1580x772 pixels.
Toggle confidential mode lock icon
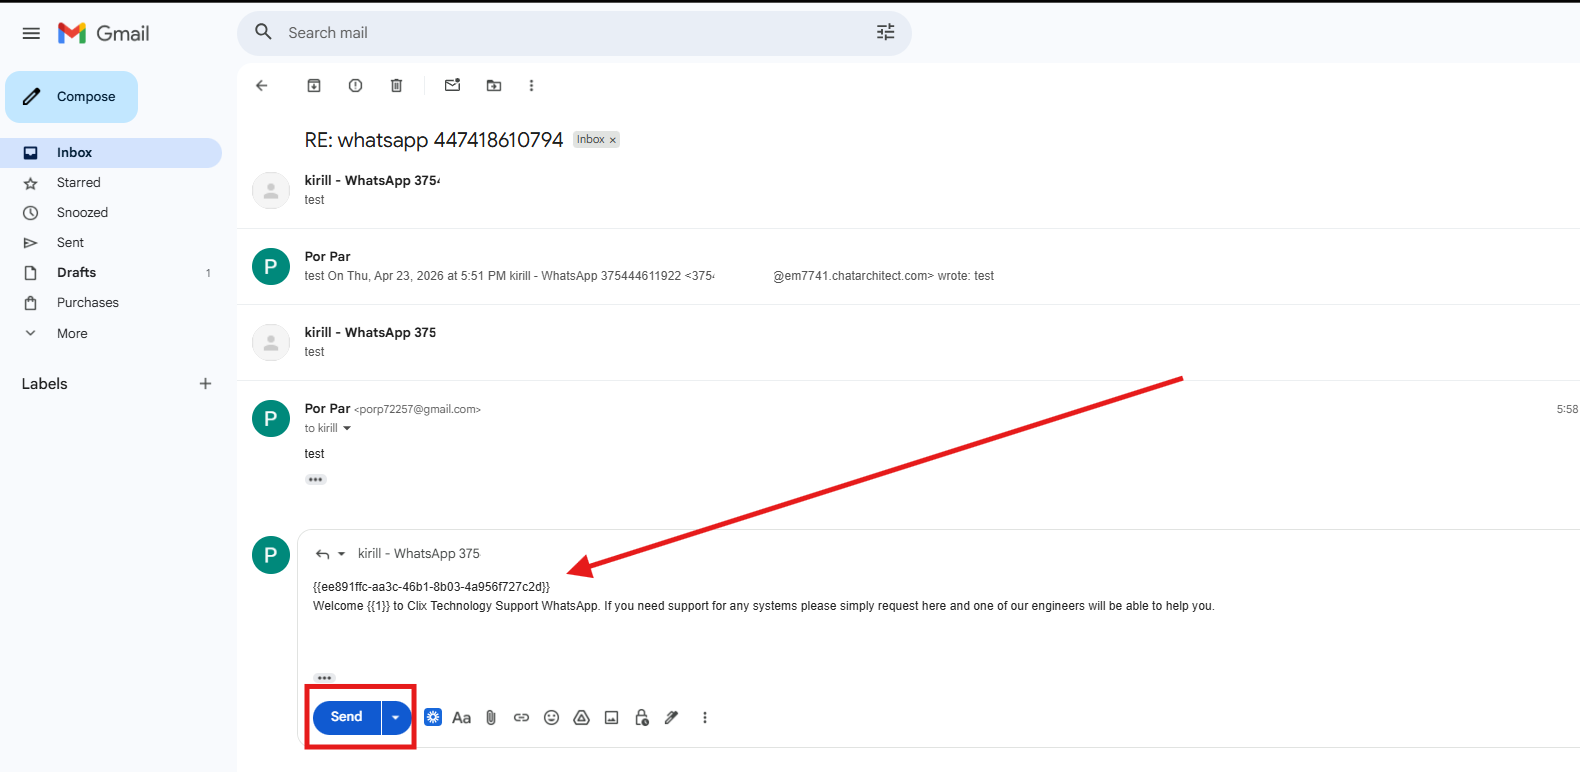[642, 718]
